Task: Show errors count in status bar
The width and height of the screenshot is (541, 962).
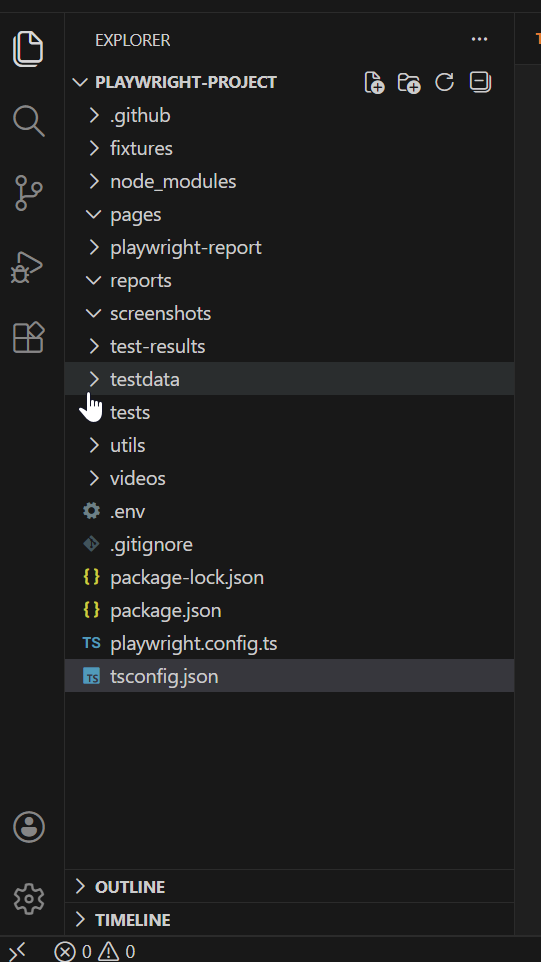Action: click(72, 952)
